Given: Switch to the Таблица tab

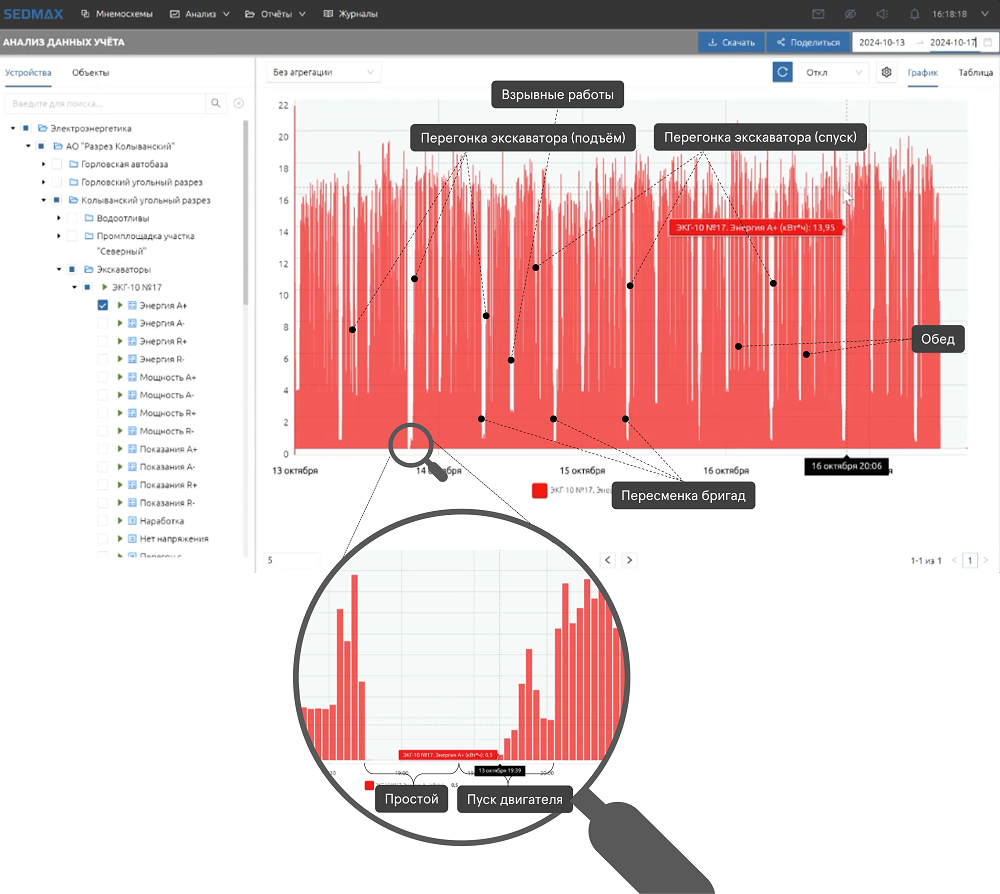Looking at the screenshot, I should point(975,72).
